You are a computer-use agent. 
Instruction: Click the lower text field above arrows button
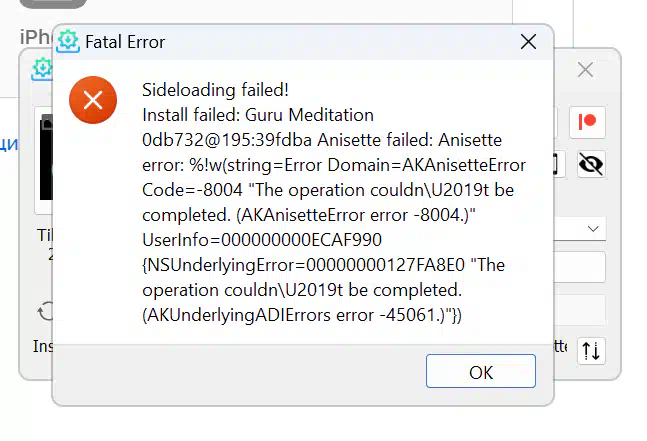[x=579, y=309]
